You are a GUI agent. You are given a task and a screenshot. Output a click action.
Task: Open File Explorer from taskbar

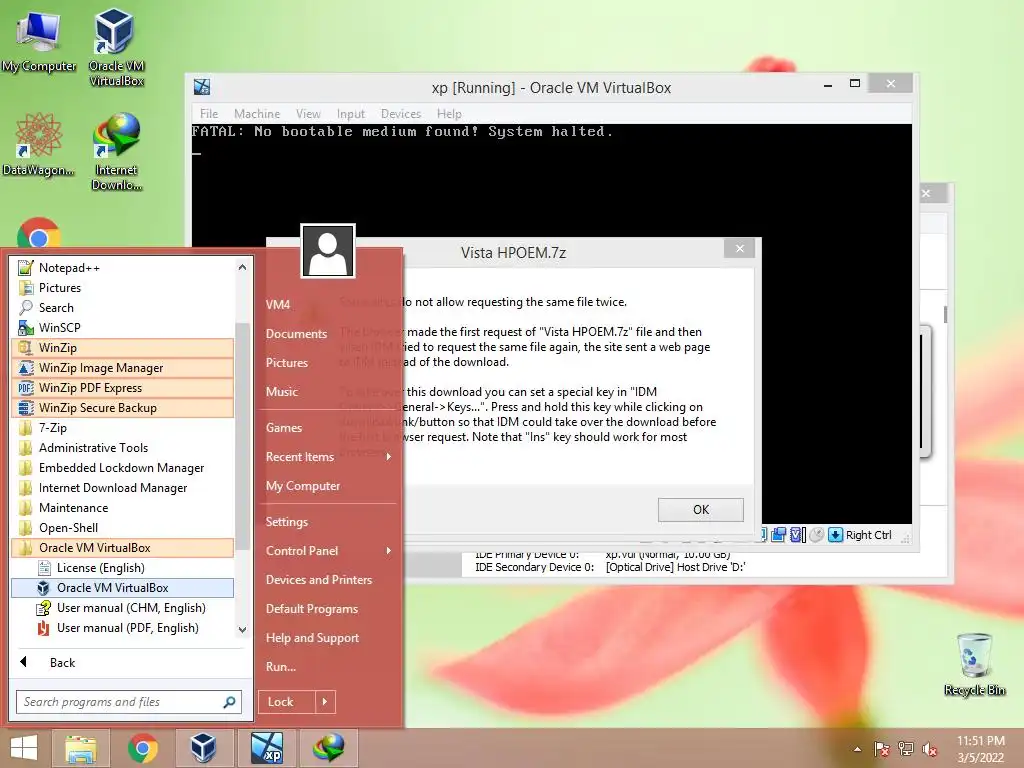pyautogui.click(x=81, y=748)
